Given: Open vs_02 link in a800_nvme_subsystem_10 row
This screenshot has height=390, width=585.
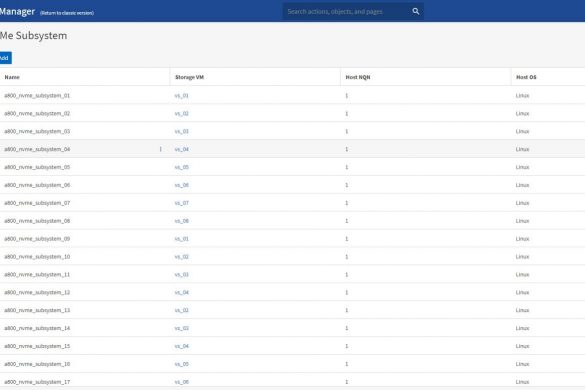Looking at the screenshot, I should (x=182, y=257).
